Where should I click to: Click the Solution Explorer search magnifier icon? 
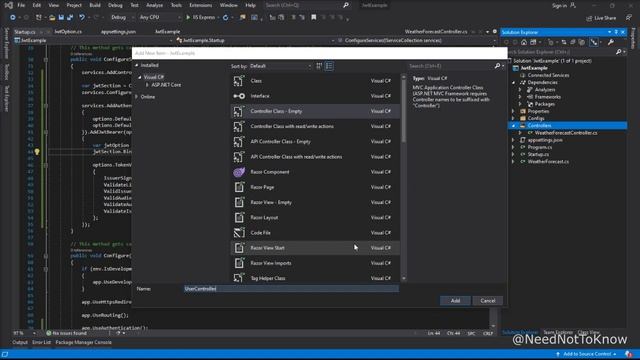(618, 52)
